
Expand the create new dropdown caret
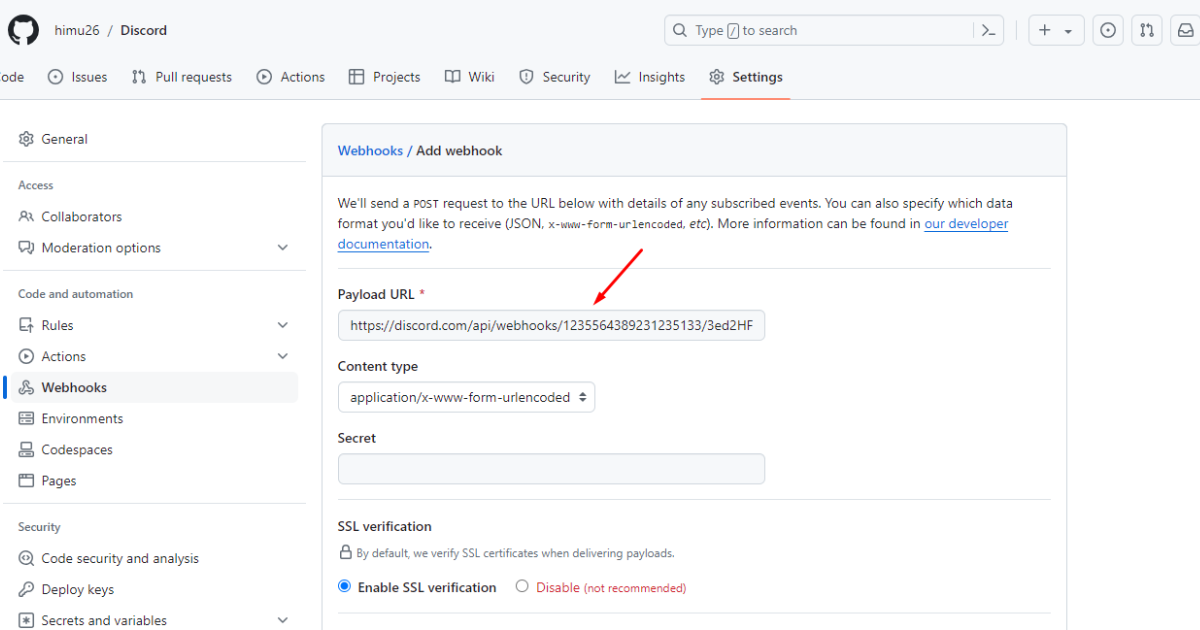pyautogui.click(x=1068, y=31)
